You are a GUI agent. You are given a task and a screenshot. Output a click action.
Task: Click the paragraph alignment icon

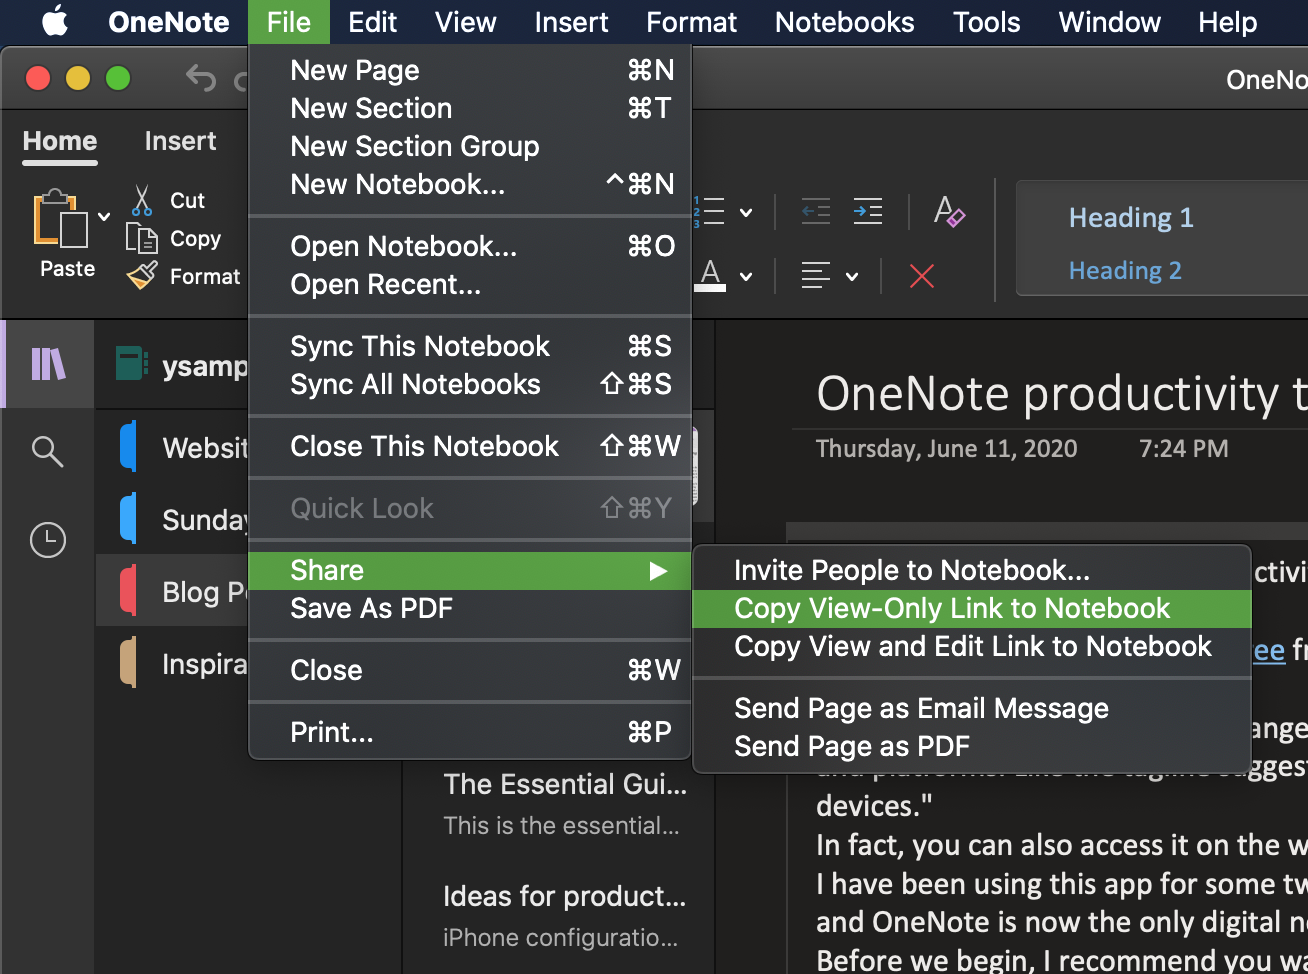pos(816,275)
